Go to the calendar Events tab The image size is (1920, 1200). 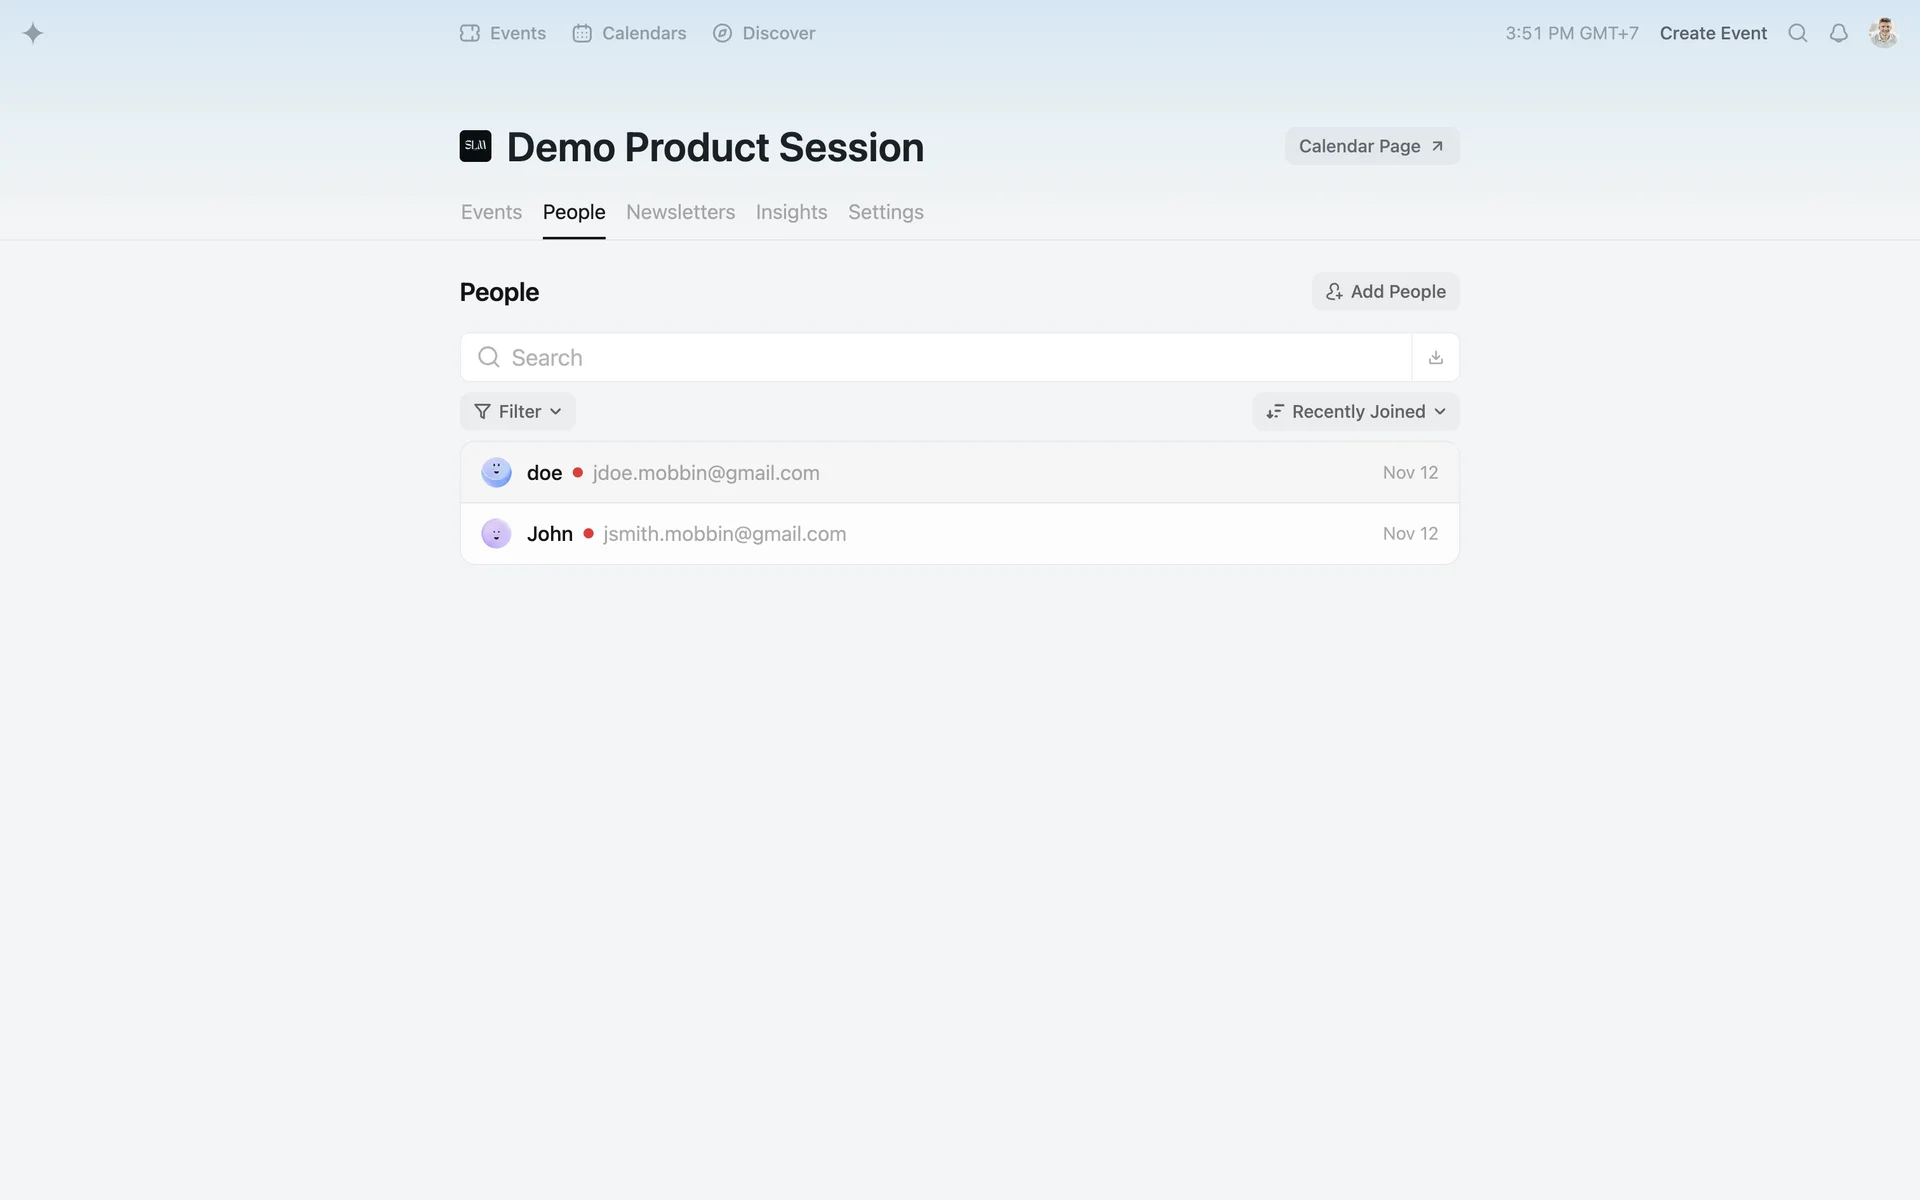tap(491, 212)
